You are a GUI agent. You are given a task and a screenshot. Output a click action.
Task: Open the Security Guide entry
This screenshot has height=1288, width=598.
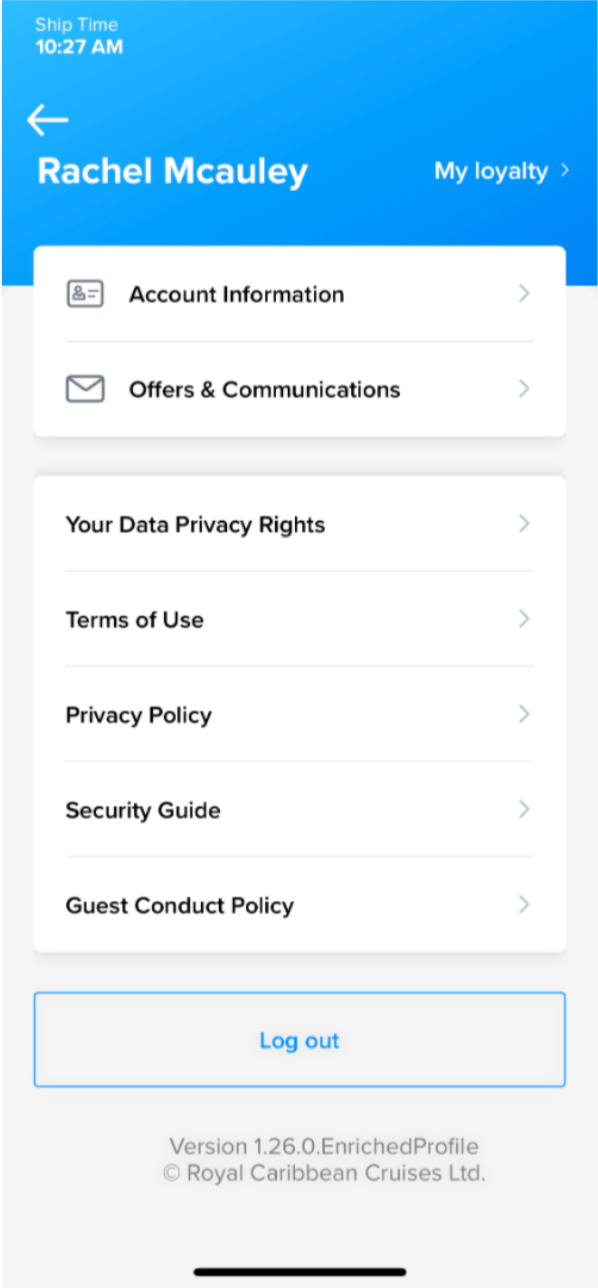point(299,809)
